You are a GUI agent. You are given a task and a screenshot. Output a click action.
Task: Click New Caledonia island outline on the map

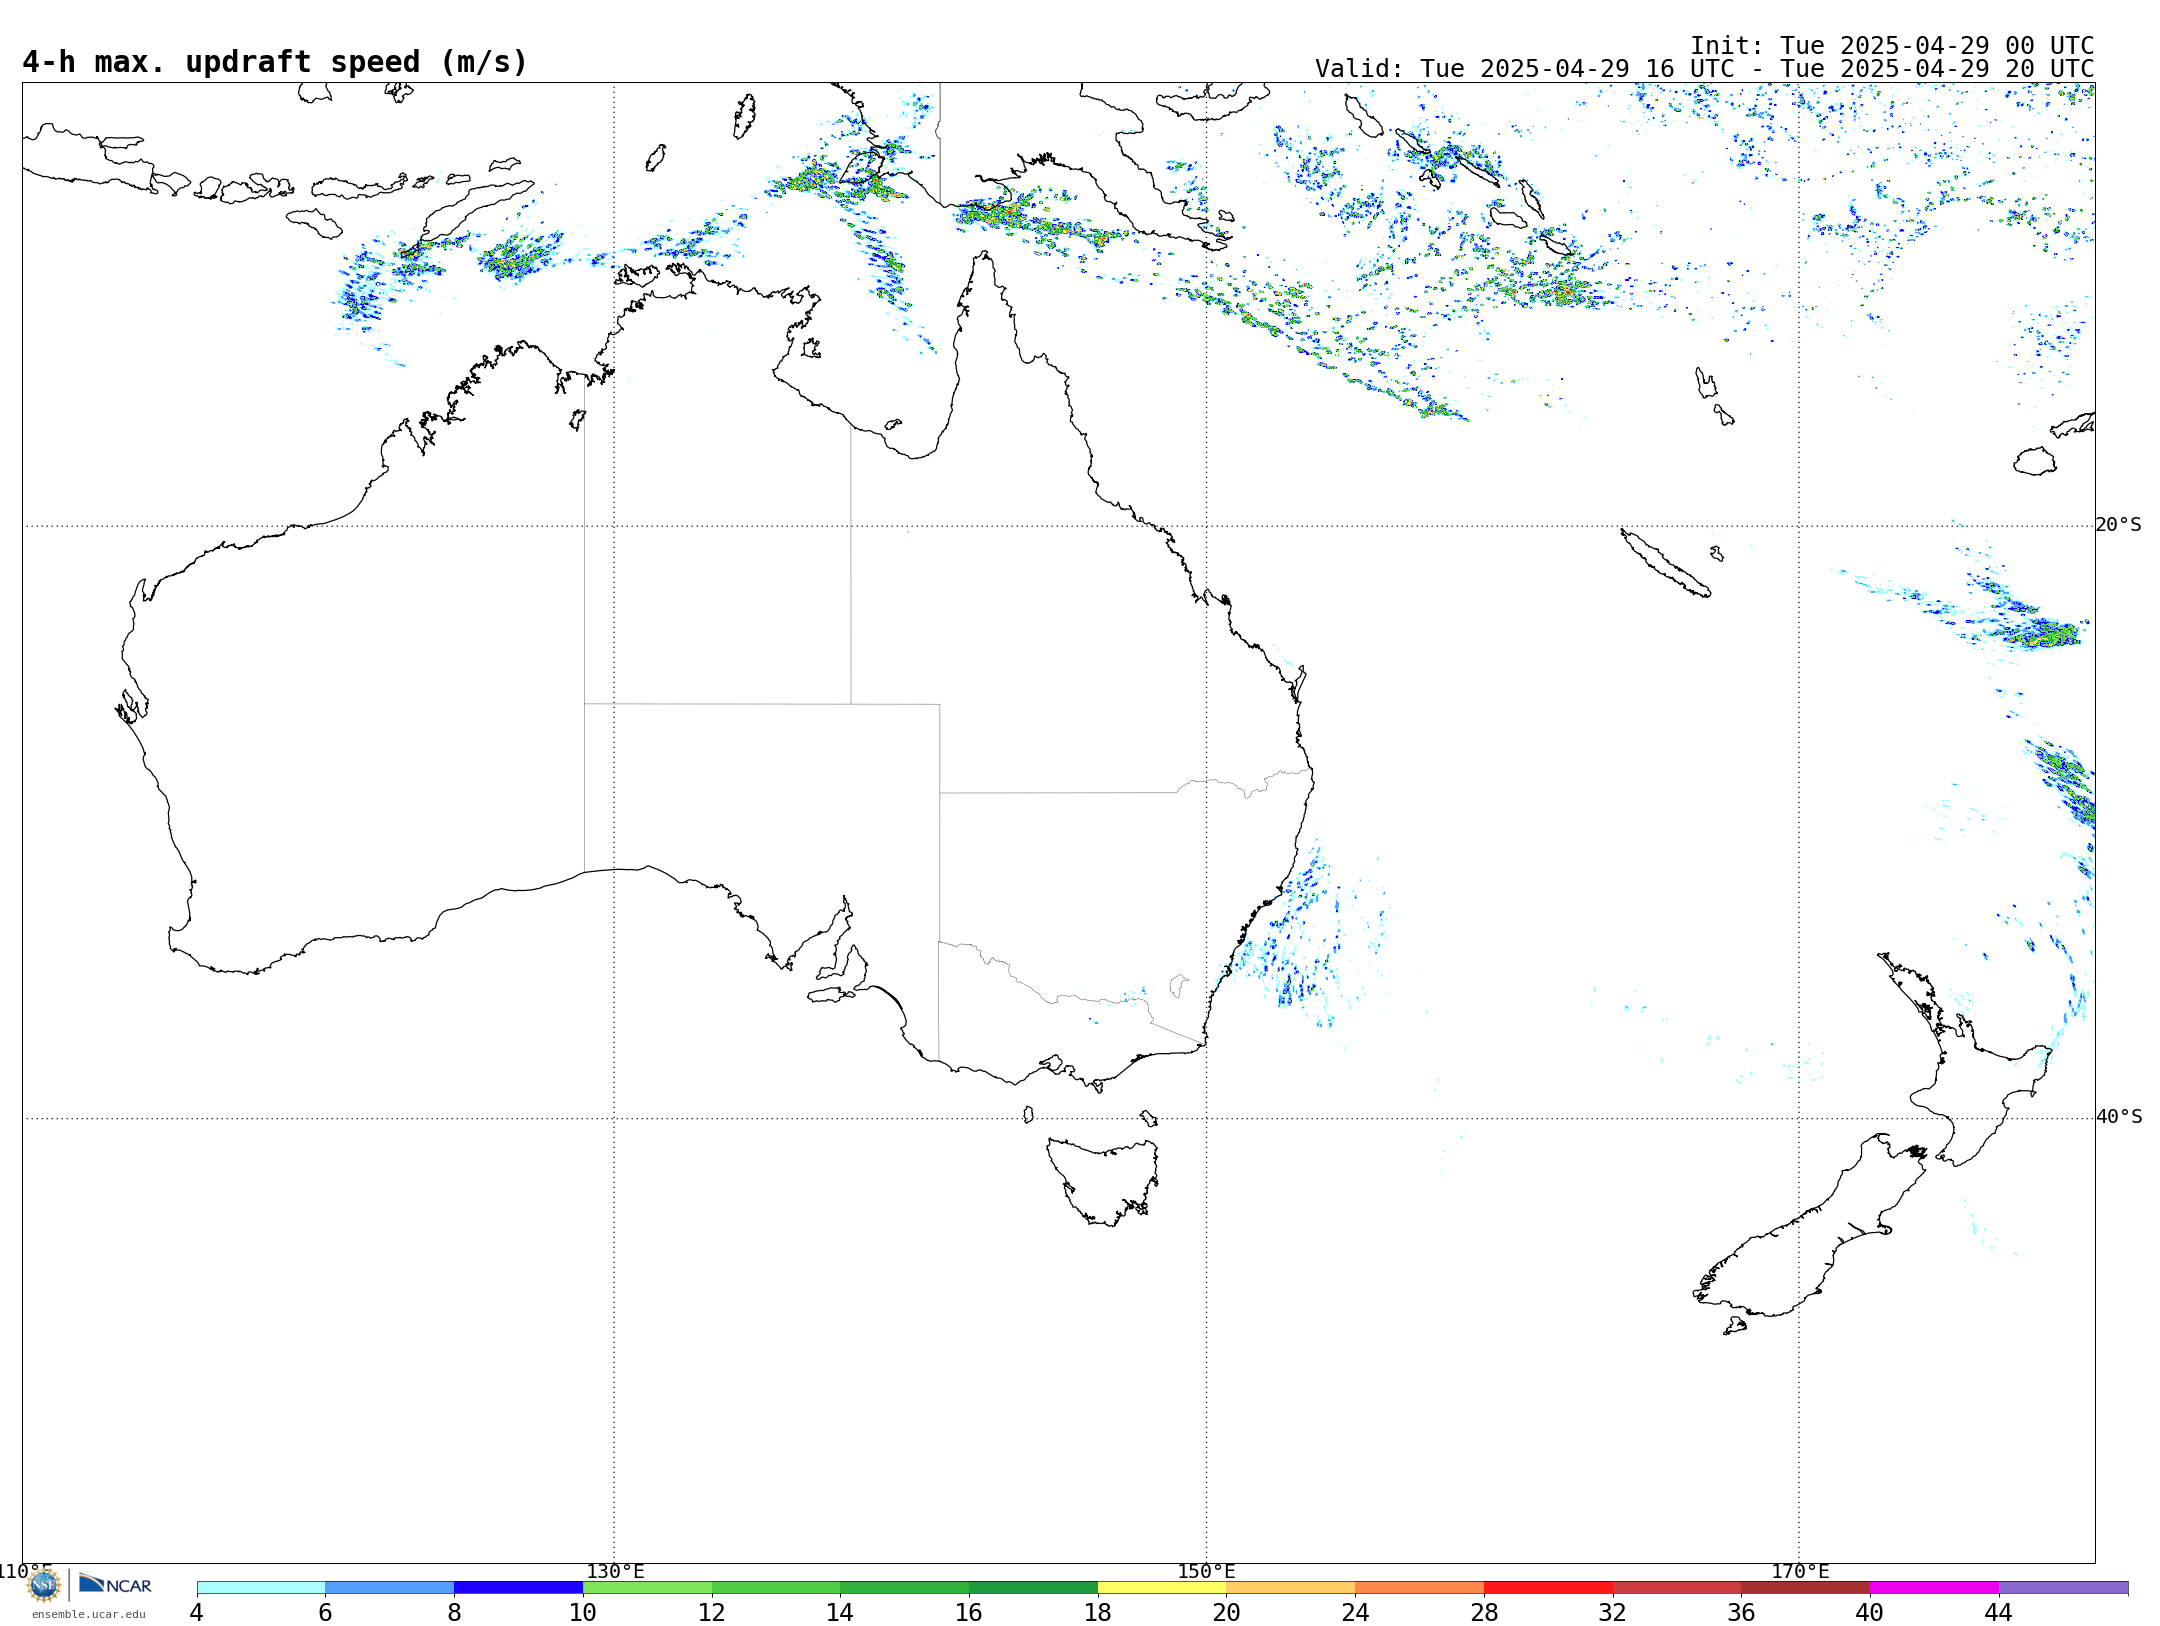coord(1665,563)
